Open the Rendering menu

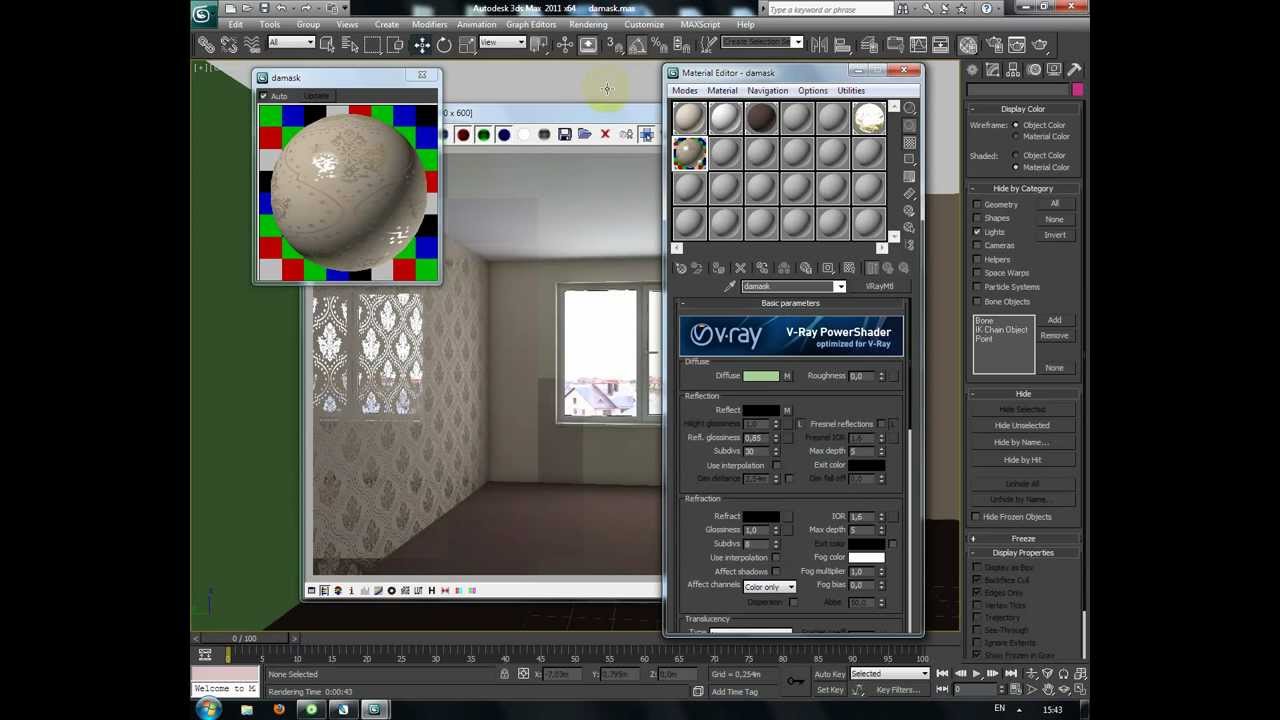(588, 24)
